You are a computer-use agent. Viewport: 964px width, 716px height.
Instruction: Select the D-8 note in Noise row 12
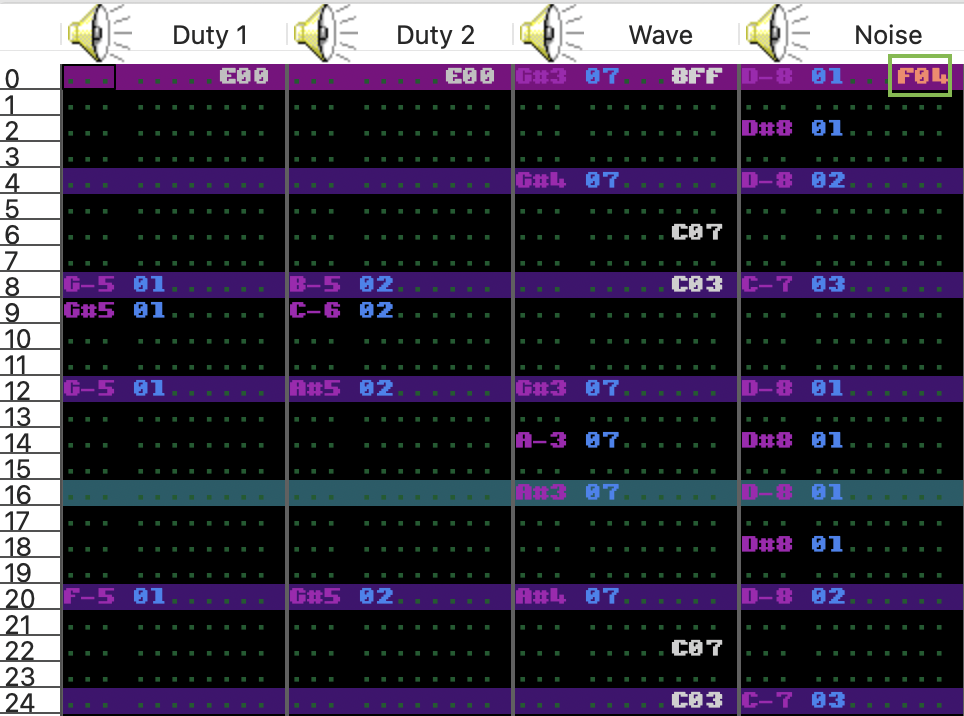coord(767,388)
